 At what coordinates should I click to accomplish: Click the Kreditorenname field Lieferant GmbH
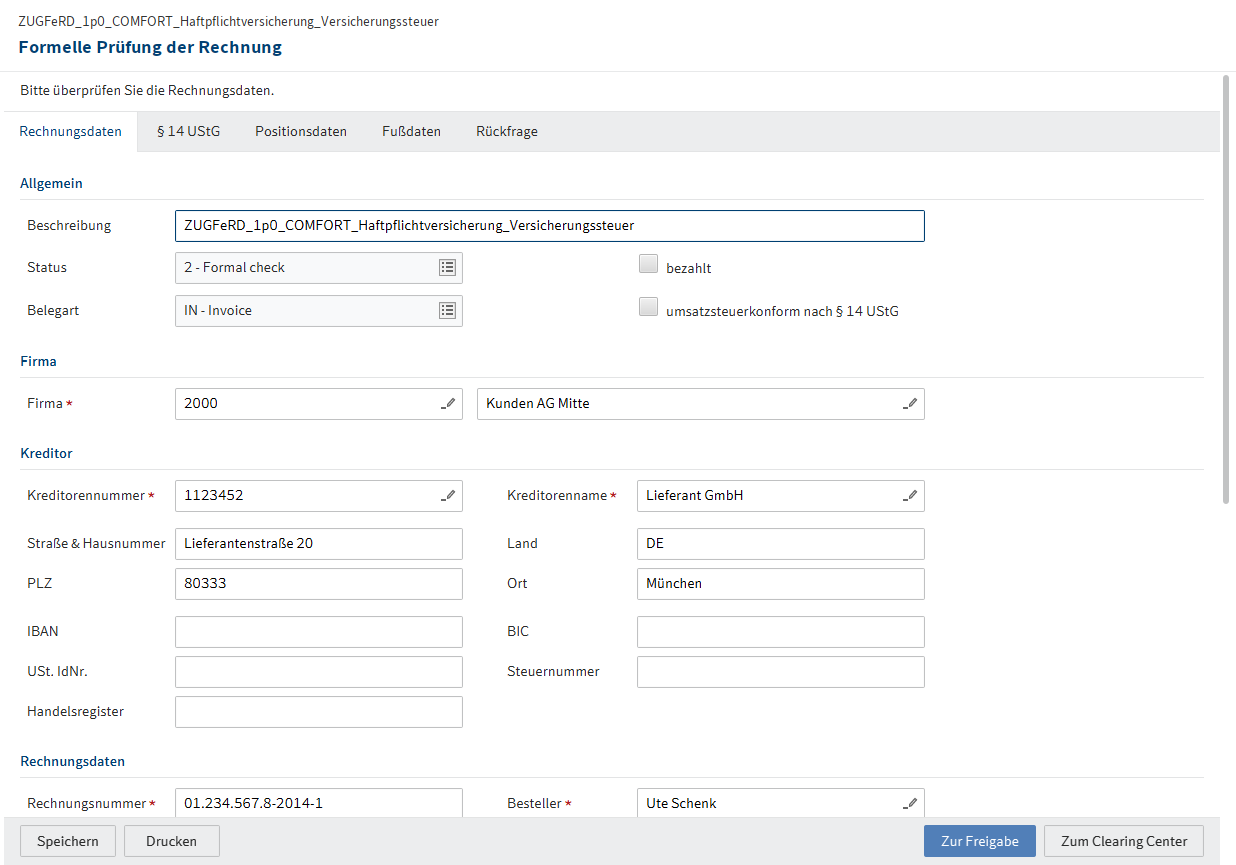click(781, 496)
